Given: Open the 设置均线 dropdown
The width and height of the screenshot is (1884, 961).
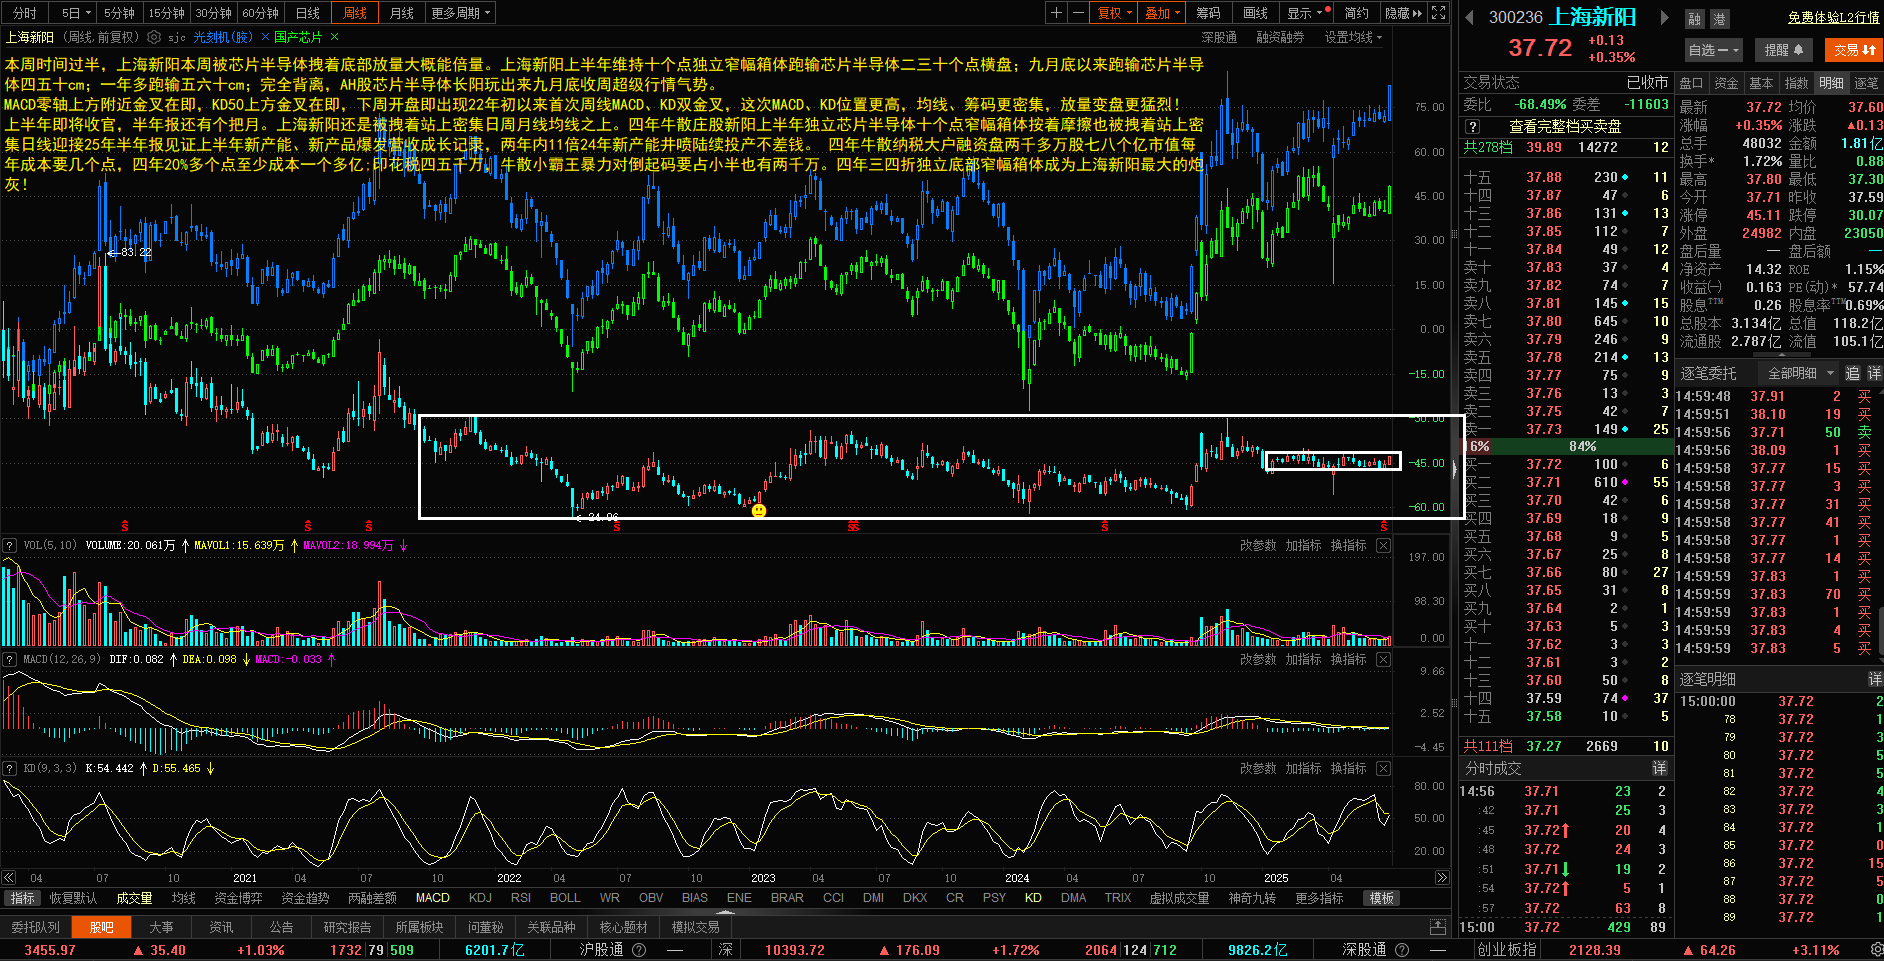Looking at the screenshot, I should [x=1354, y=37].
